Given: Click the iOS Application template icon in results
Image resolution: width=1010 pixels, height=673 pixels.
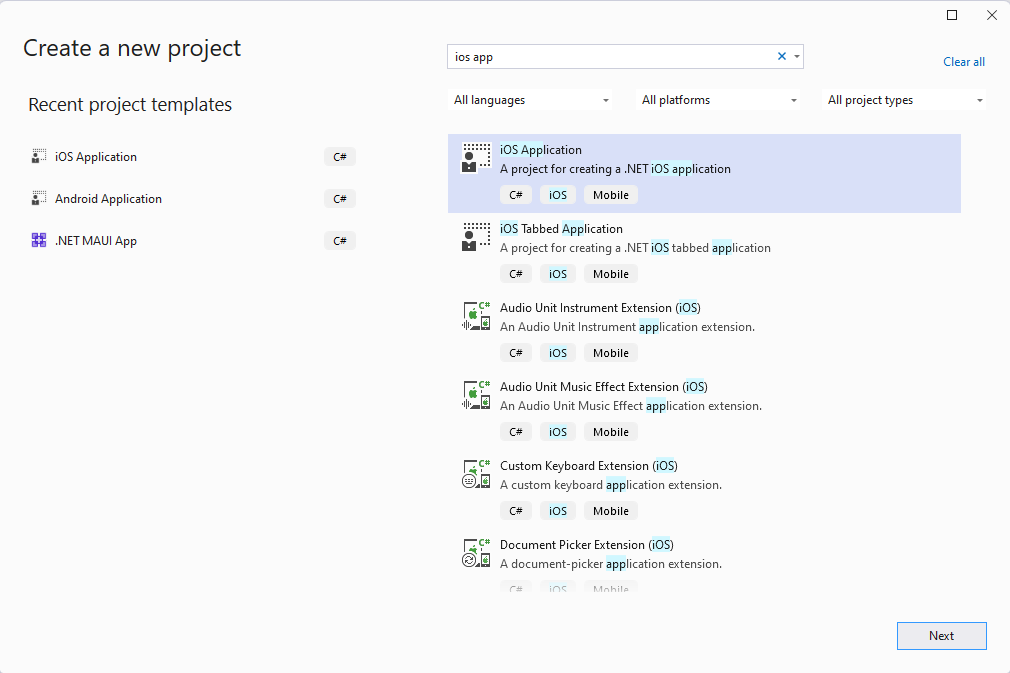Looking at the screenshot, I should pyautogui.click(x=476, y=158).
